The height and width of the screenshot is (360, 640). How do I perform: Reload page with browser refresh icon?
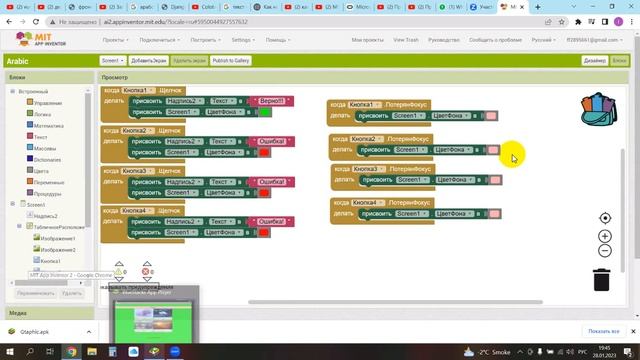click(36, 22)
